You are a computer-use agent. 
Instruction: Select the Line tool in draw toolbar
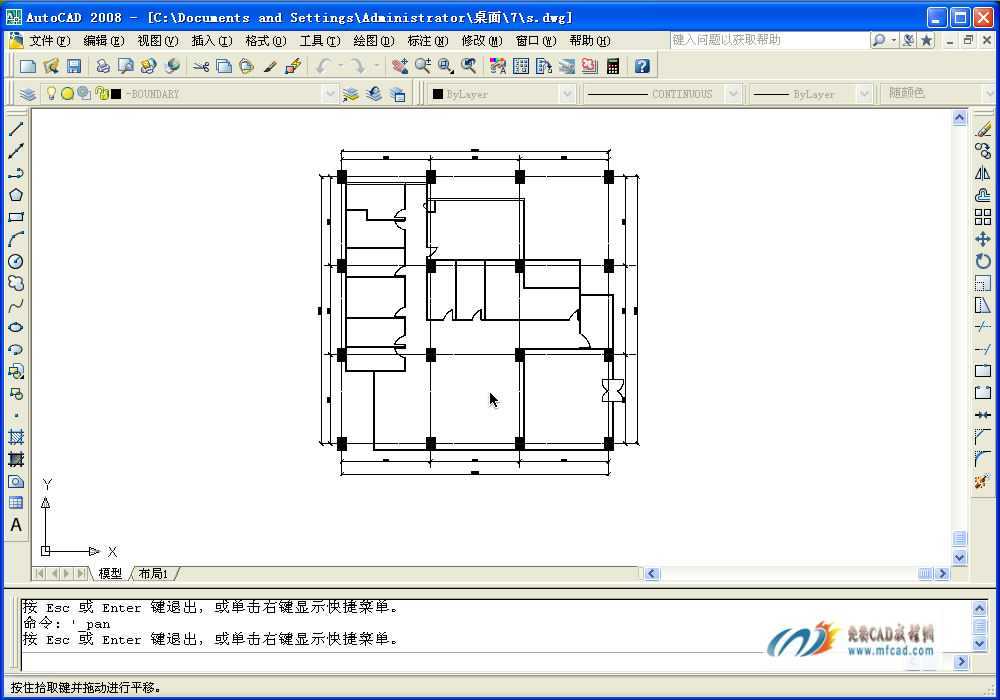pyautogui.click(x=16, y=129)
